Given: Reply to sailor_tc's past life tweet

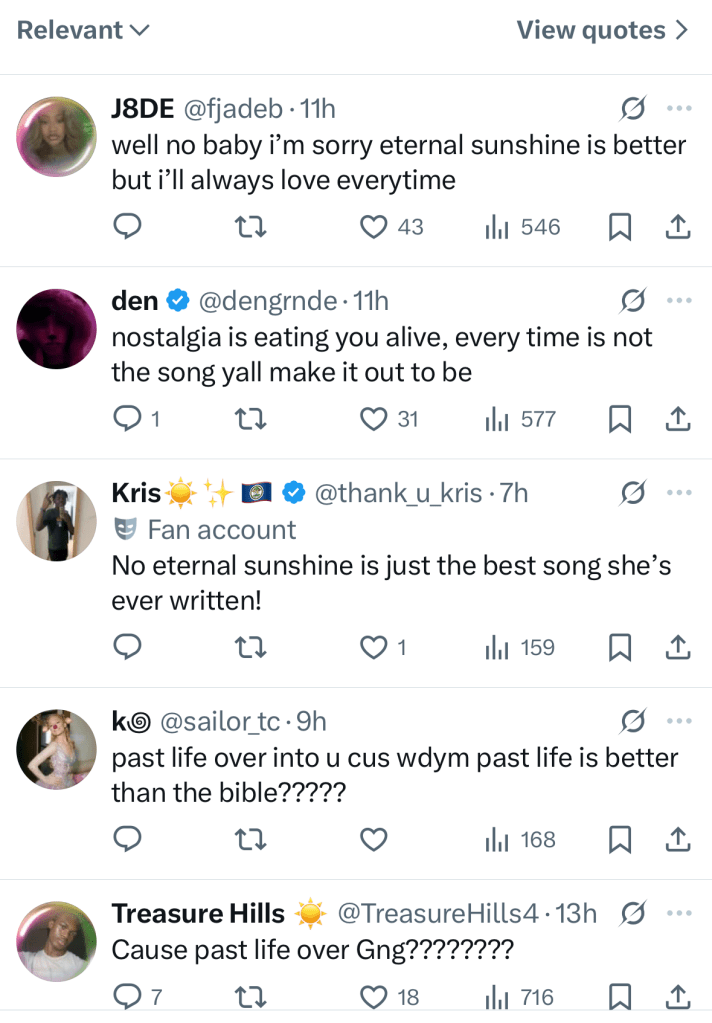Looking at the screenshot, I should [126, 840].
